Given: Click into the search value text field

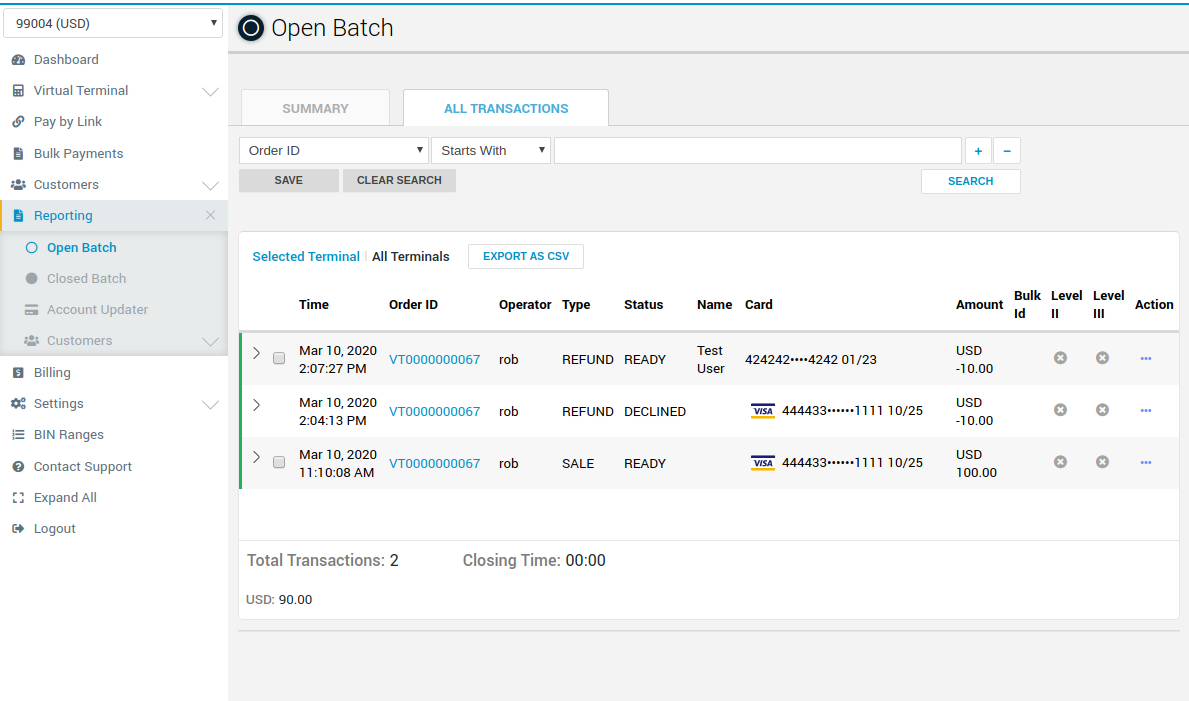Looking at the screenshot, I should click(757, 151).
